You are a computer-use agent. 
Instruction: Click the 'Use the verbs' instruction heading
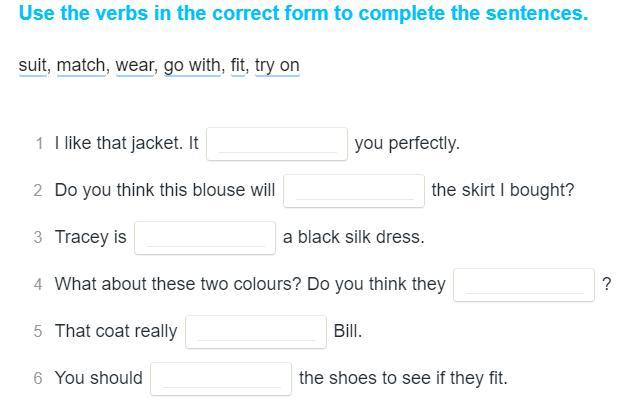tap(303, 14)
